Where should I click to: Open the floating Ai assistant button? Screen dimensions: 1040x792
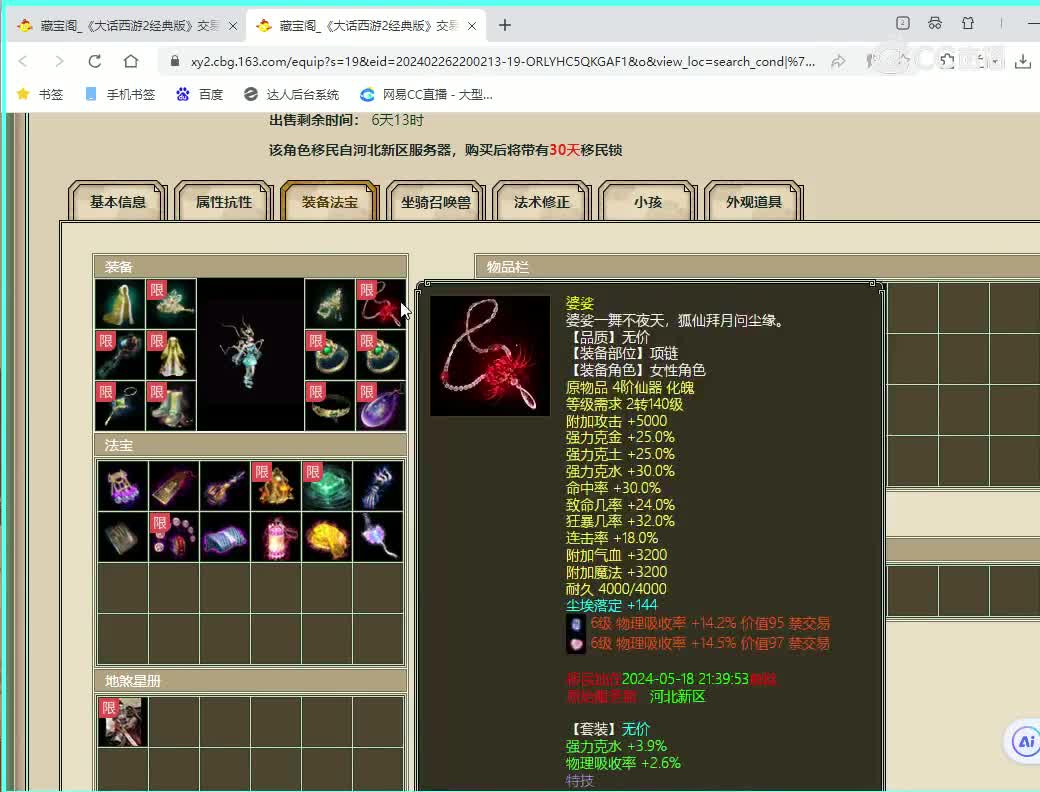(x=1025, y=742)
